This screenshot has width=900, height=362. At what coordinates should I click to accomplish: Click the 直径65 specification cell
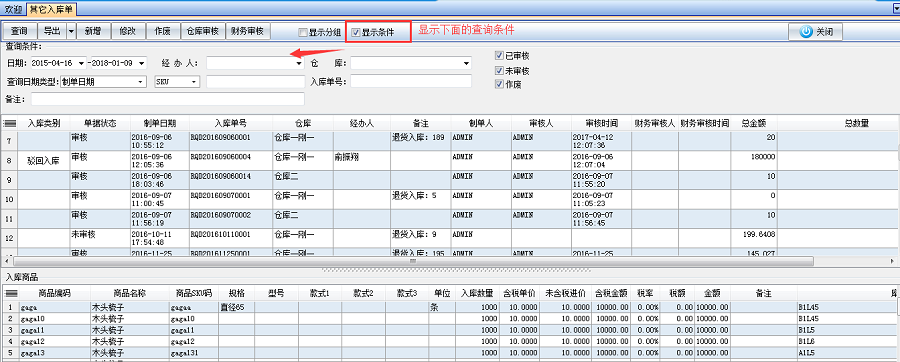point(236,307)
